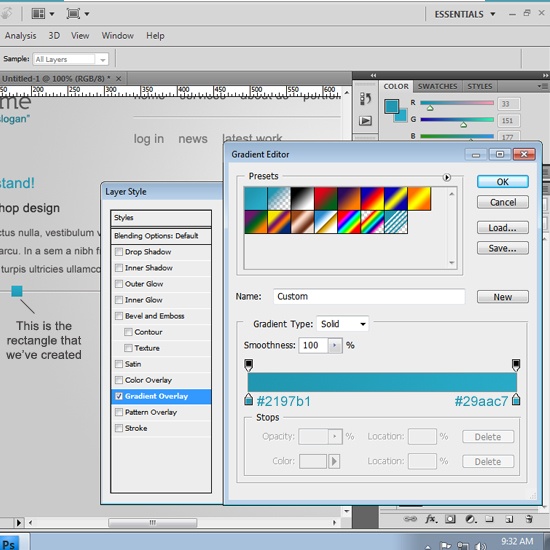
Task: Enable the Bevel and Emboss checkbox
Action: [119, 316]
